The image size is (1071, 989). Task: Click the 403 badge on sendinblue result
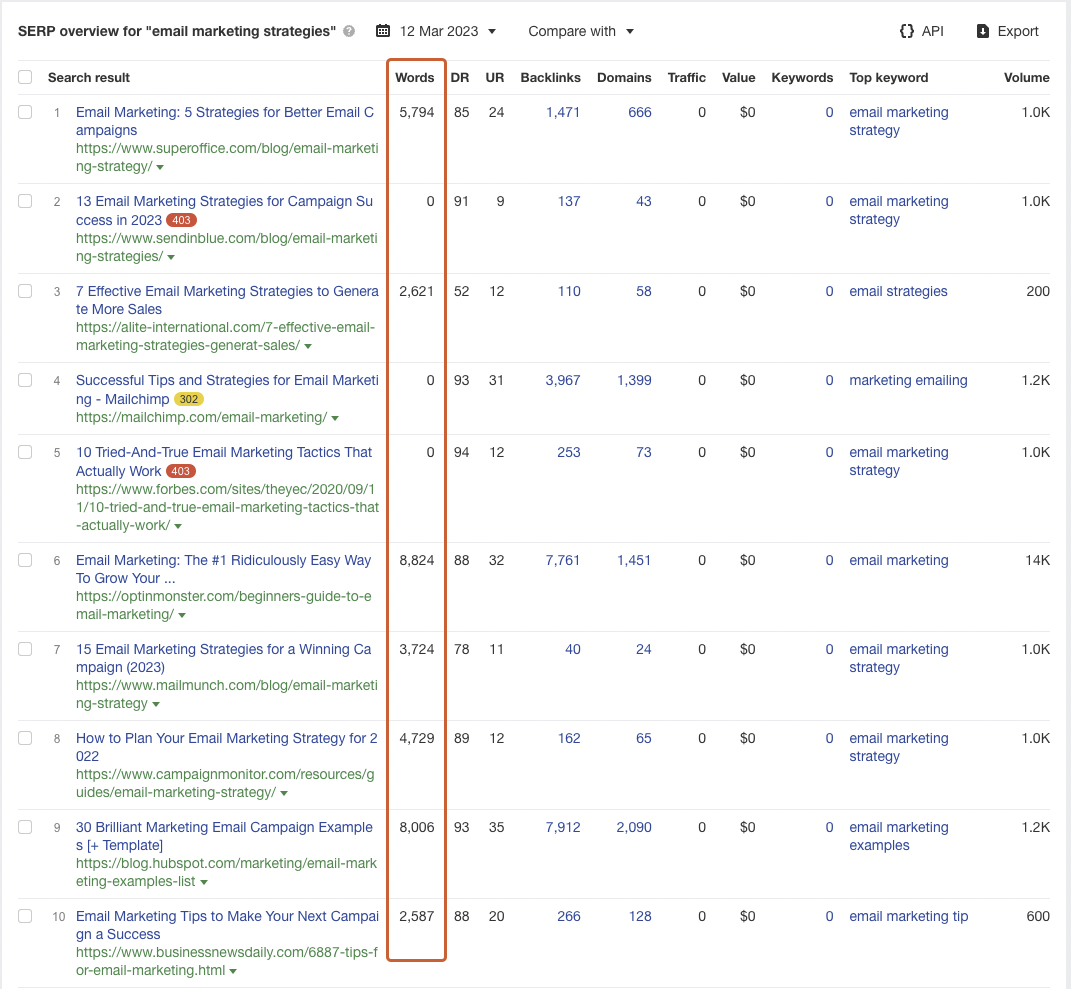coord(181,220)
